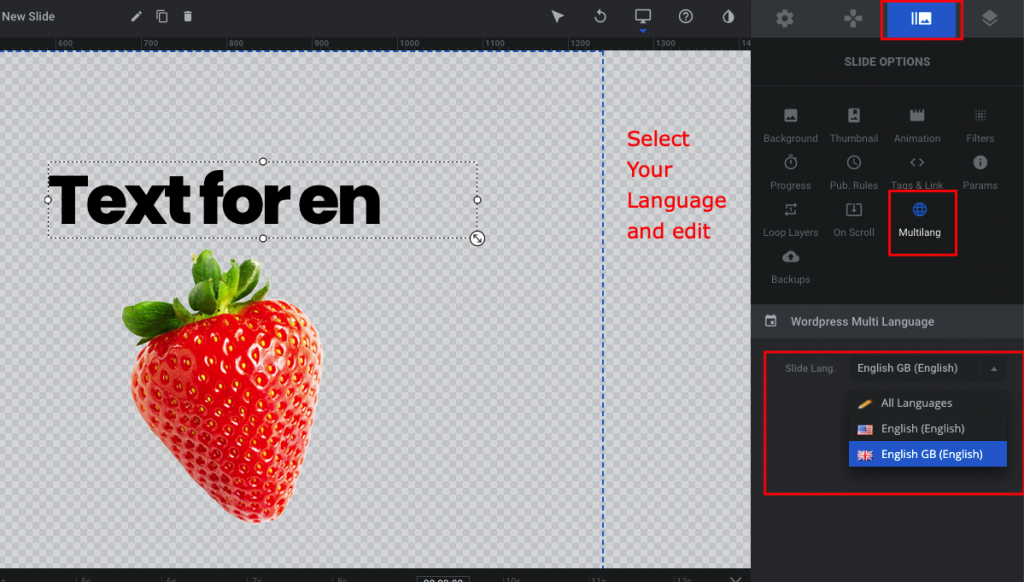This screenshot has width=1024, height=582.
Task: Switch to the Slide Options tab
Action: pos(920,17)
